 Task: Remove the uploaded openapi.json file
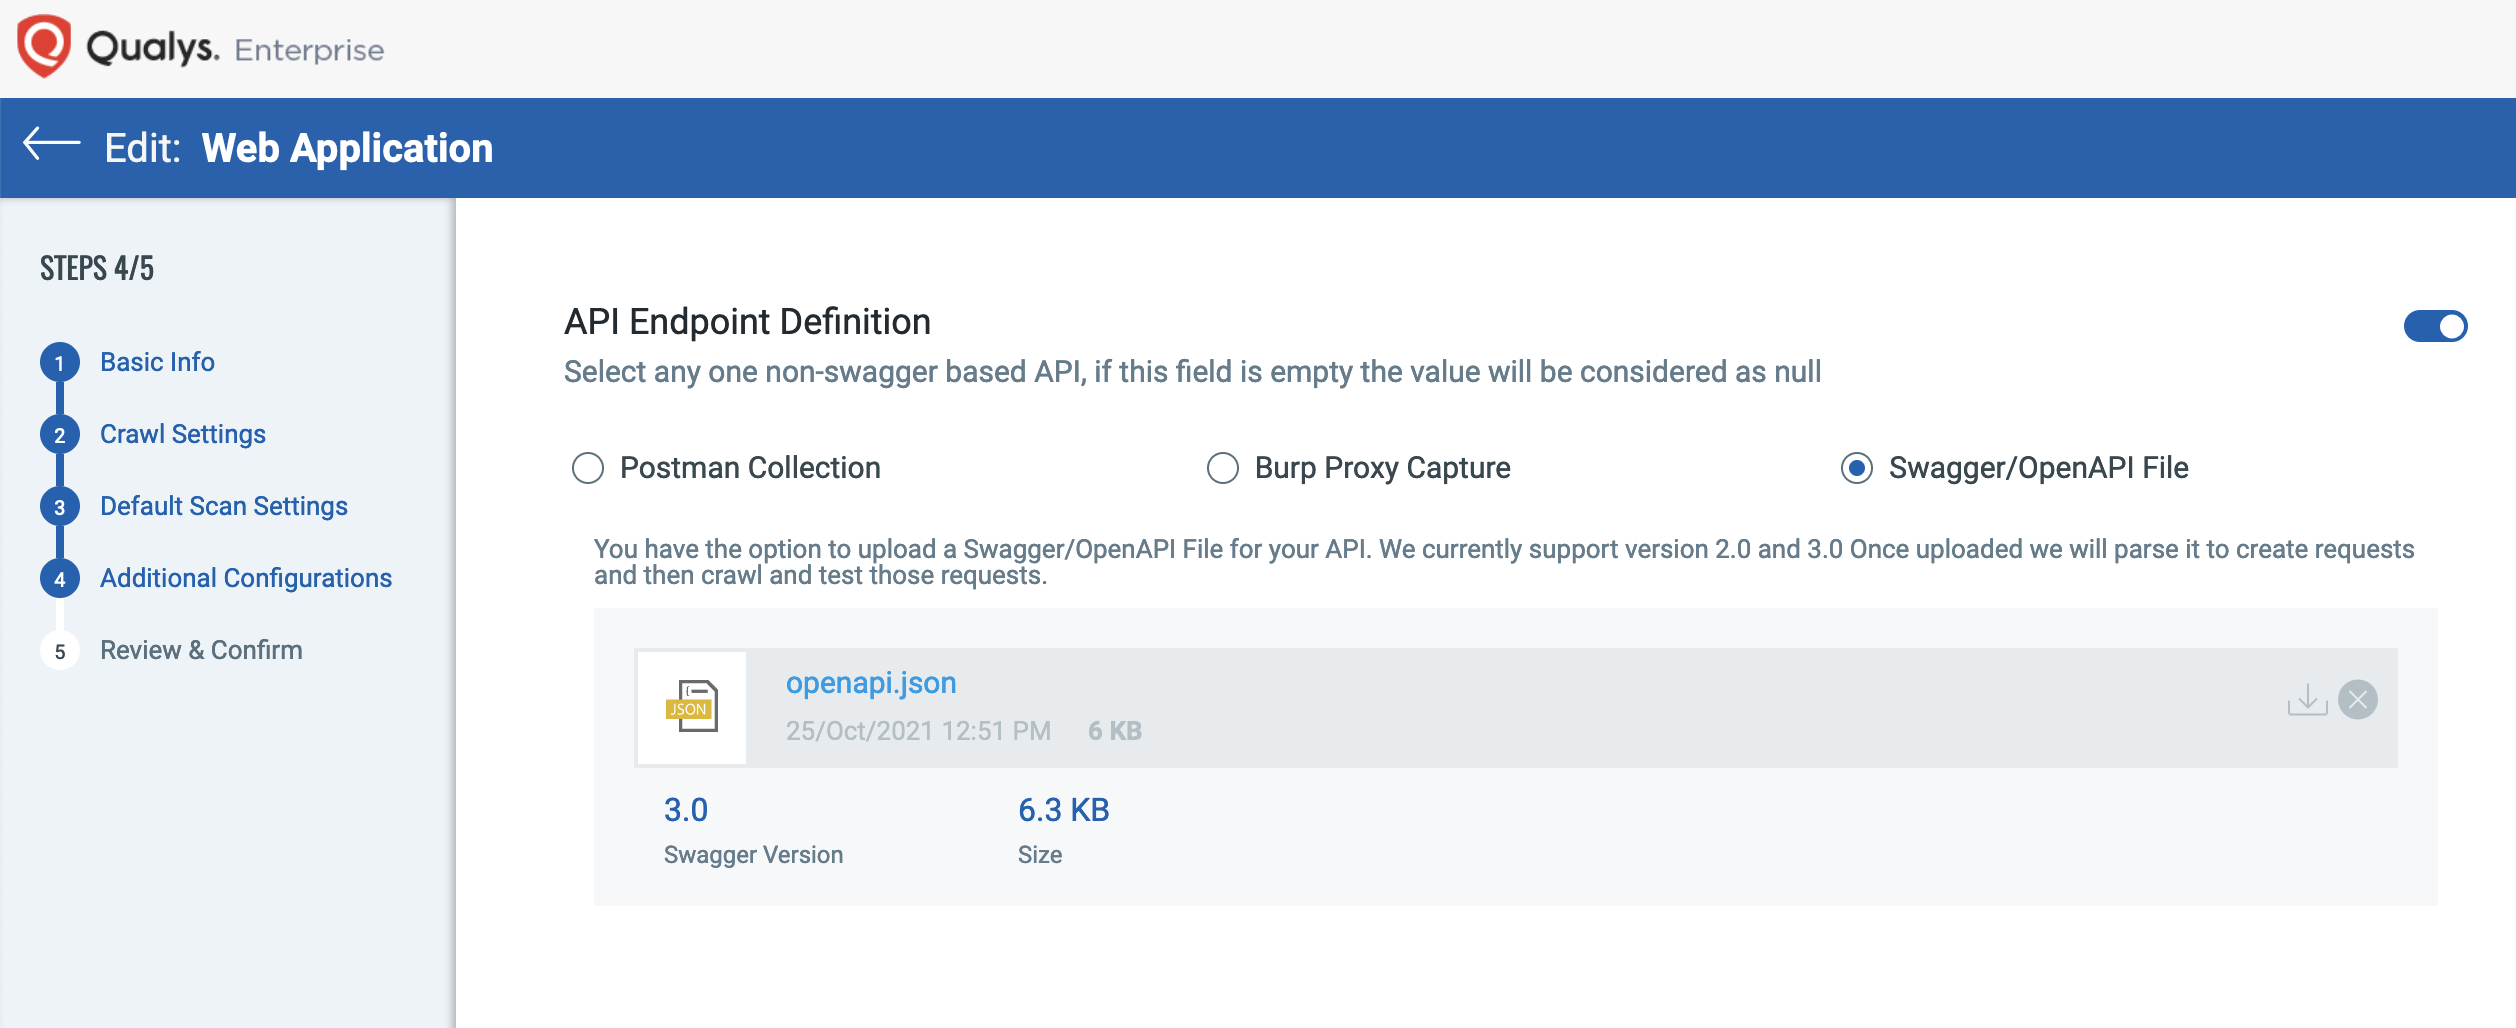click(2358, 699)
